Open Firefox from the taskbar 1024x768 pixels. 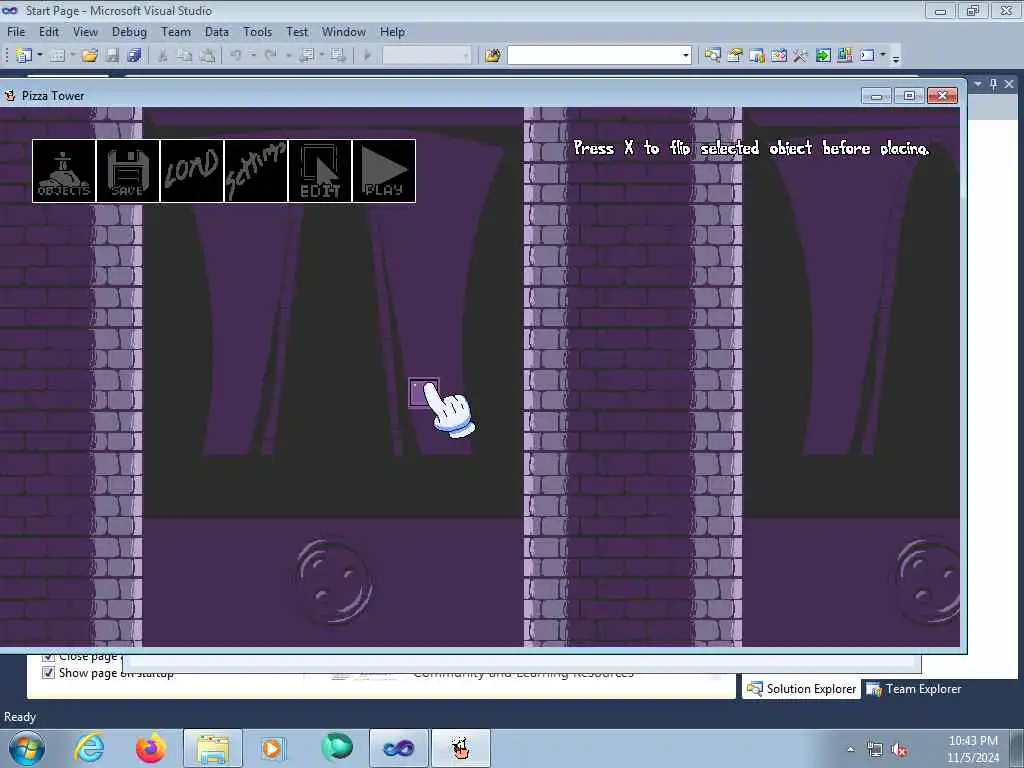tap(151, 748)
